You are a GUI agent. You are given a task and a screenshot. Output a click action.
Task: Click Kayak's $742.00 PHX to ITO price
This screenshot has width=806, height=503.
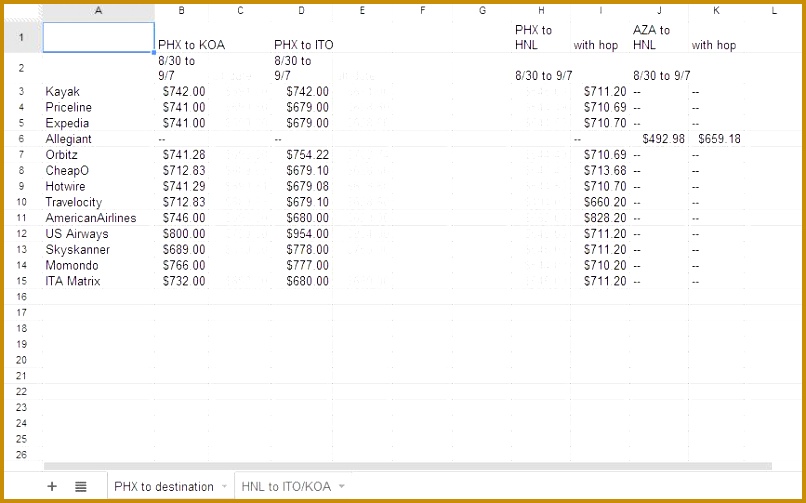307,91
